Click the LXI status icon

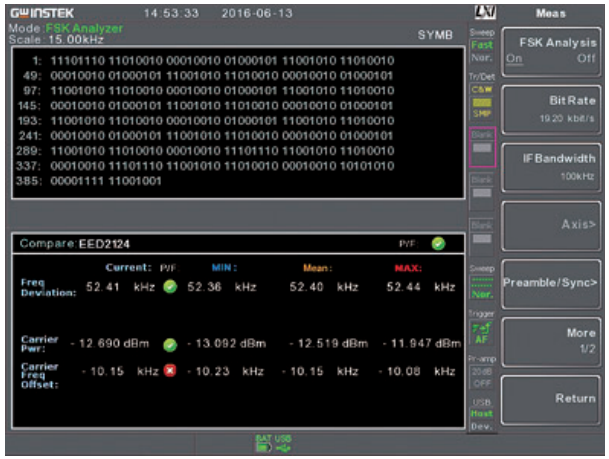[x=485, y=12]
